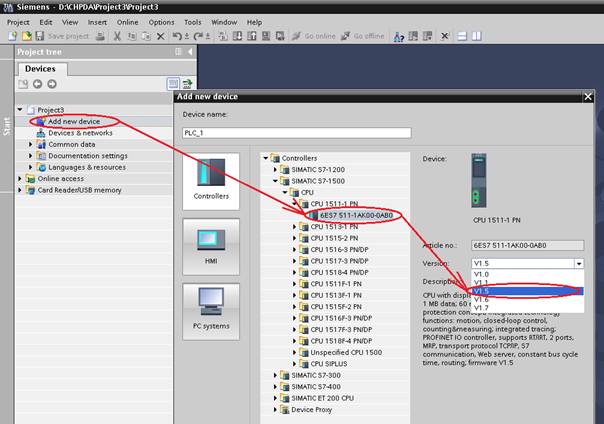Open Devices & networks in project tree
This screenshot has height=424, width=604.
click(x=80, y=132)
